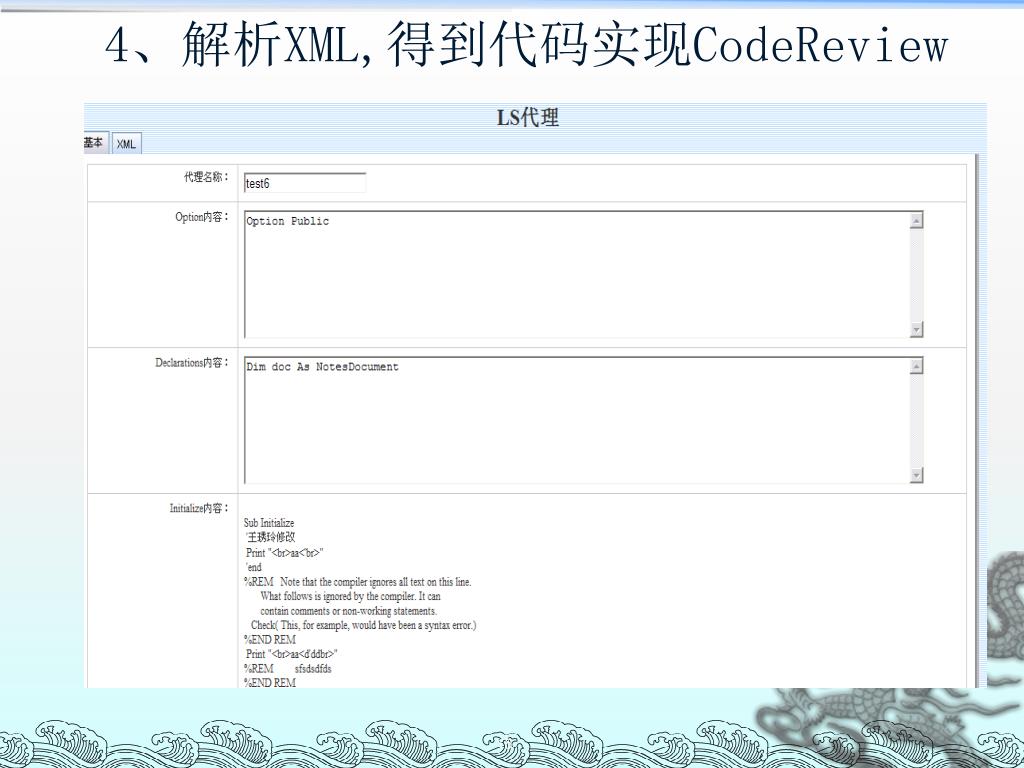Click the %REM Note that the compiler line
The image size is (1024, 768).
(x=357, y=581)
